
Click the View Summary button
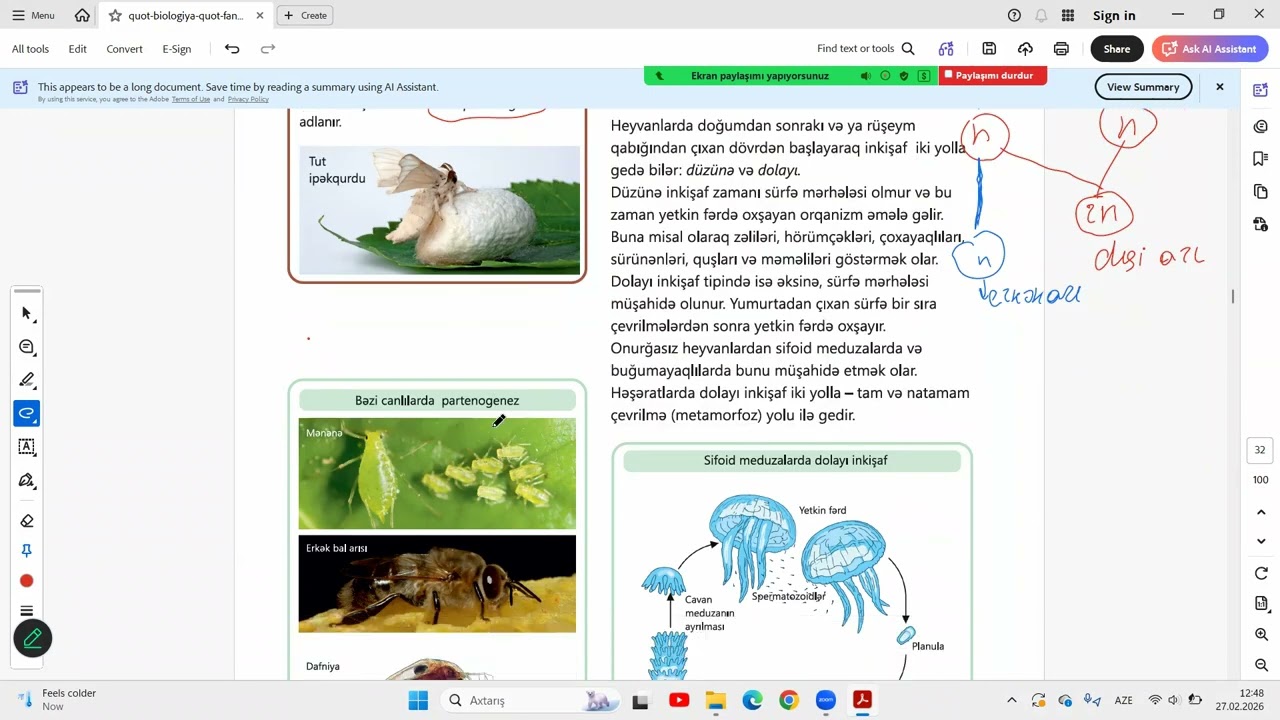pos(1143,87)
